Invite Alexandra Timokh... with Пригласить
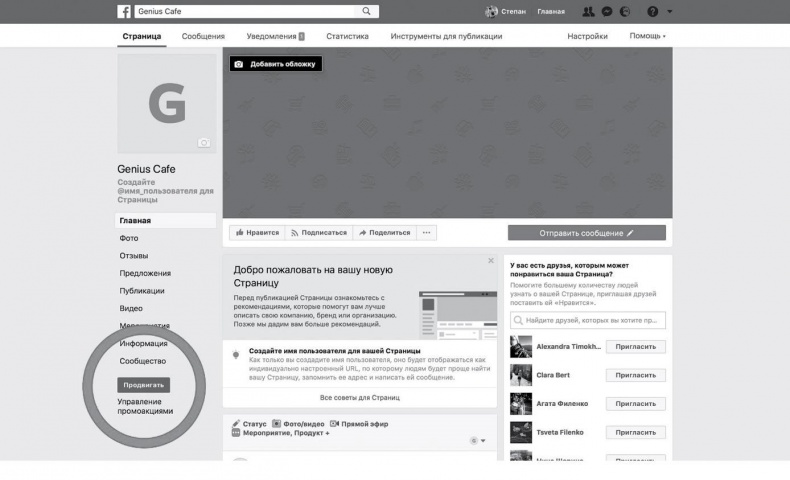Viewport: 790px width, 480px height. point(635,347)
